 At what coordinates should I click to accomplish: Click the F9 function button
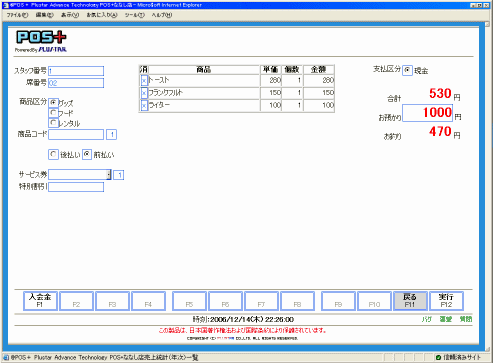[x=338, y=301]
